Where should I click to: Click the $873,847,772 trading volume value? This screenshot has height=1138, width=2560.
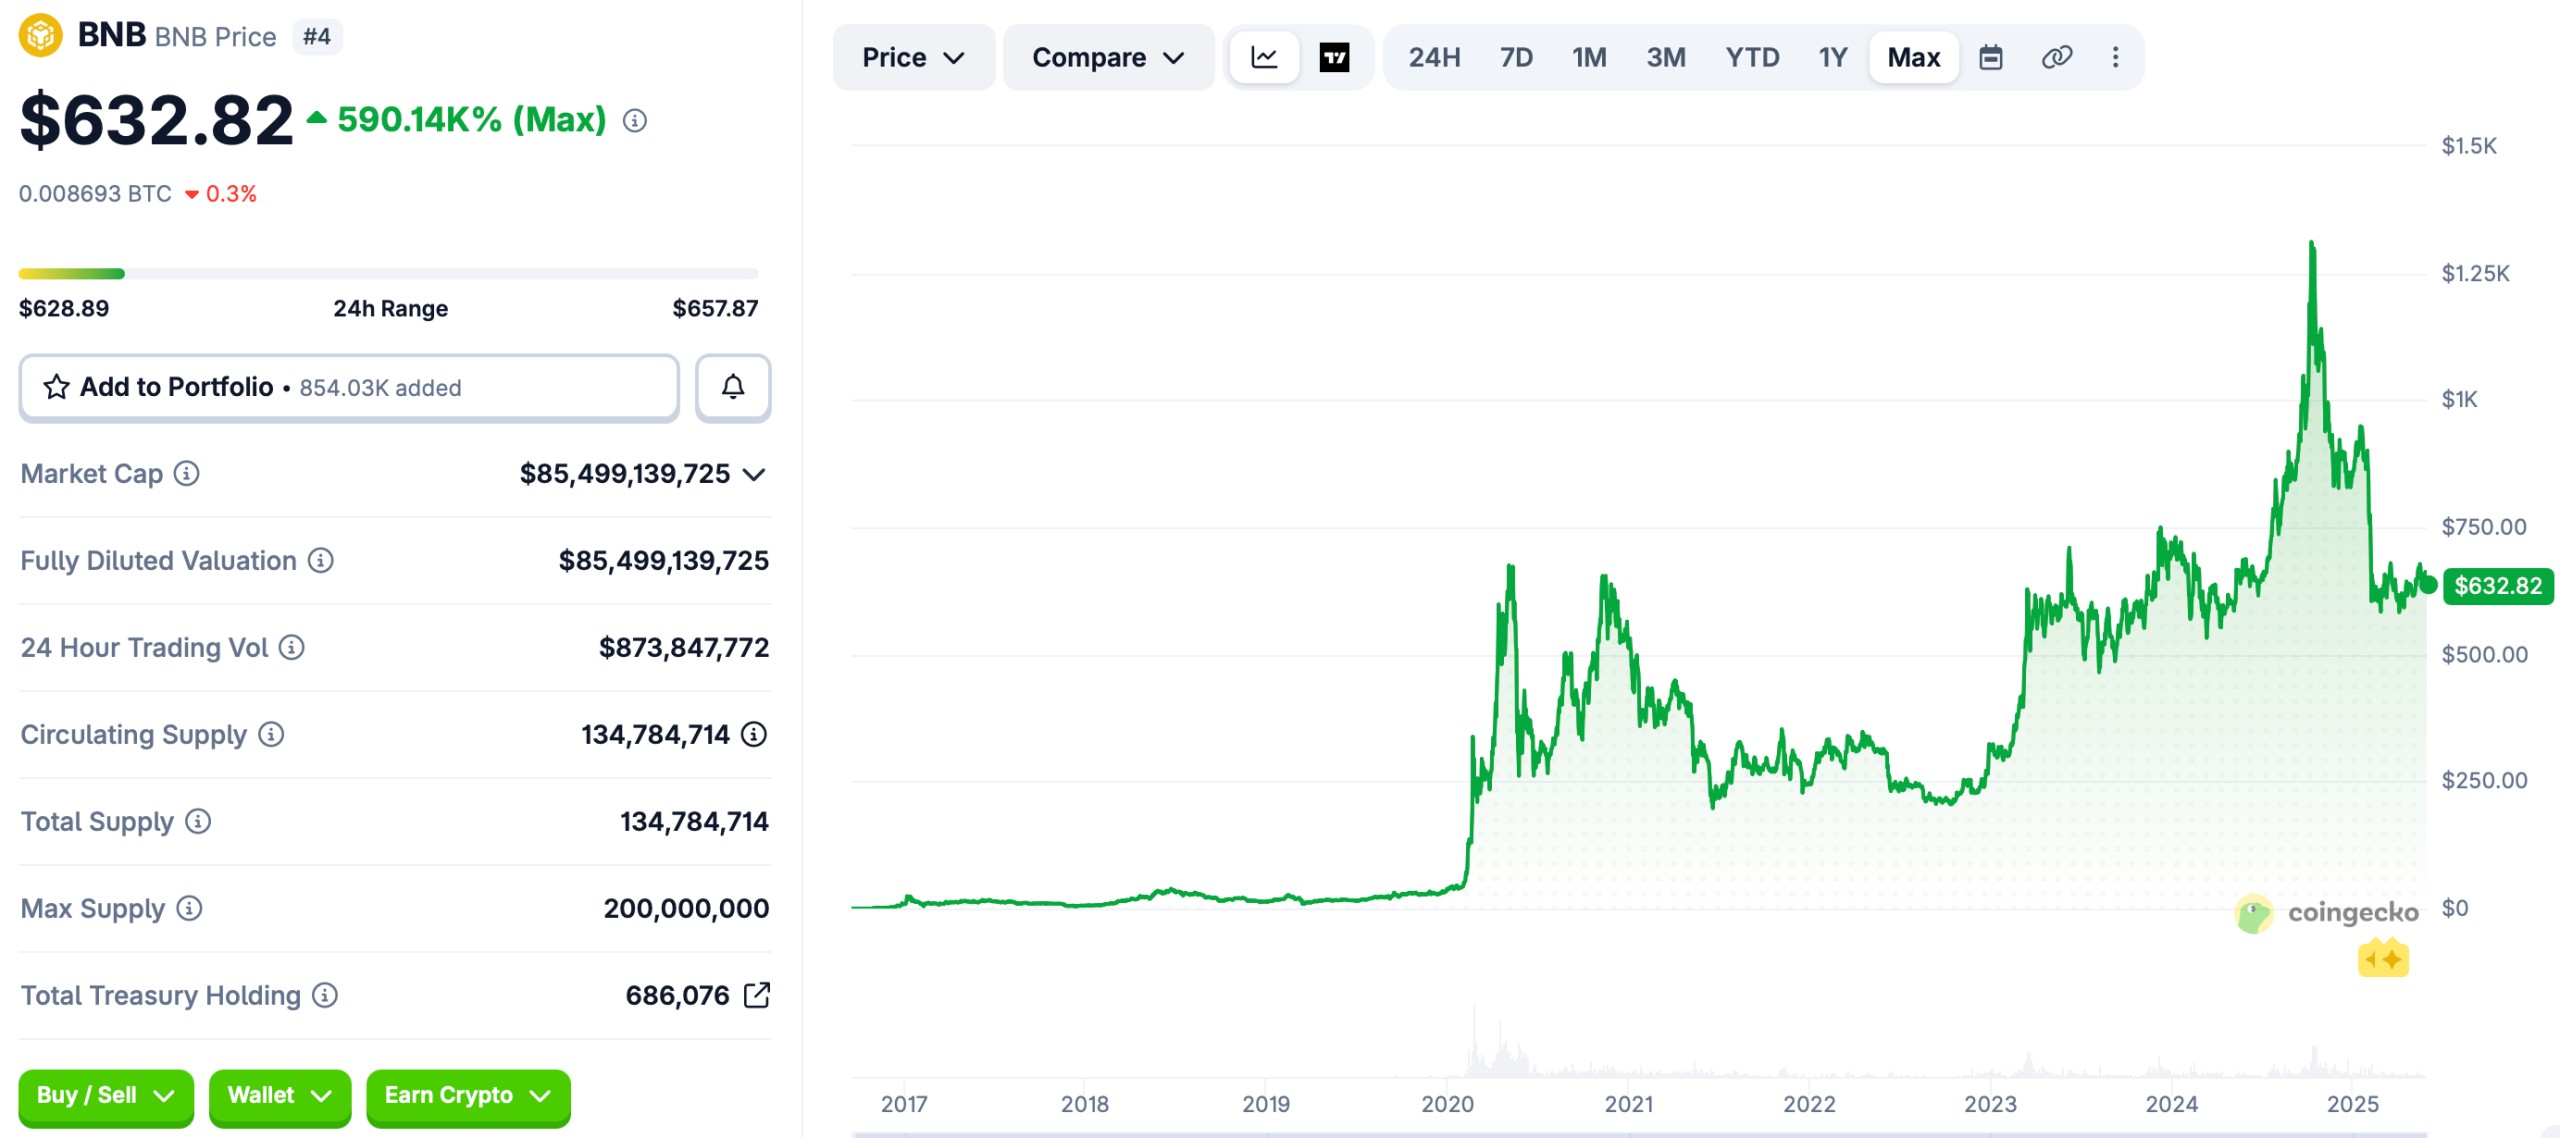pos(684,647)
